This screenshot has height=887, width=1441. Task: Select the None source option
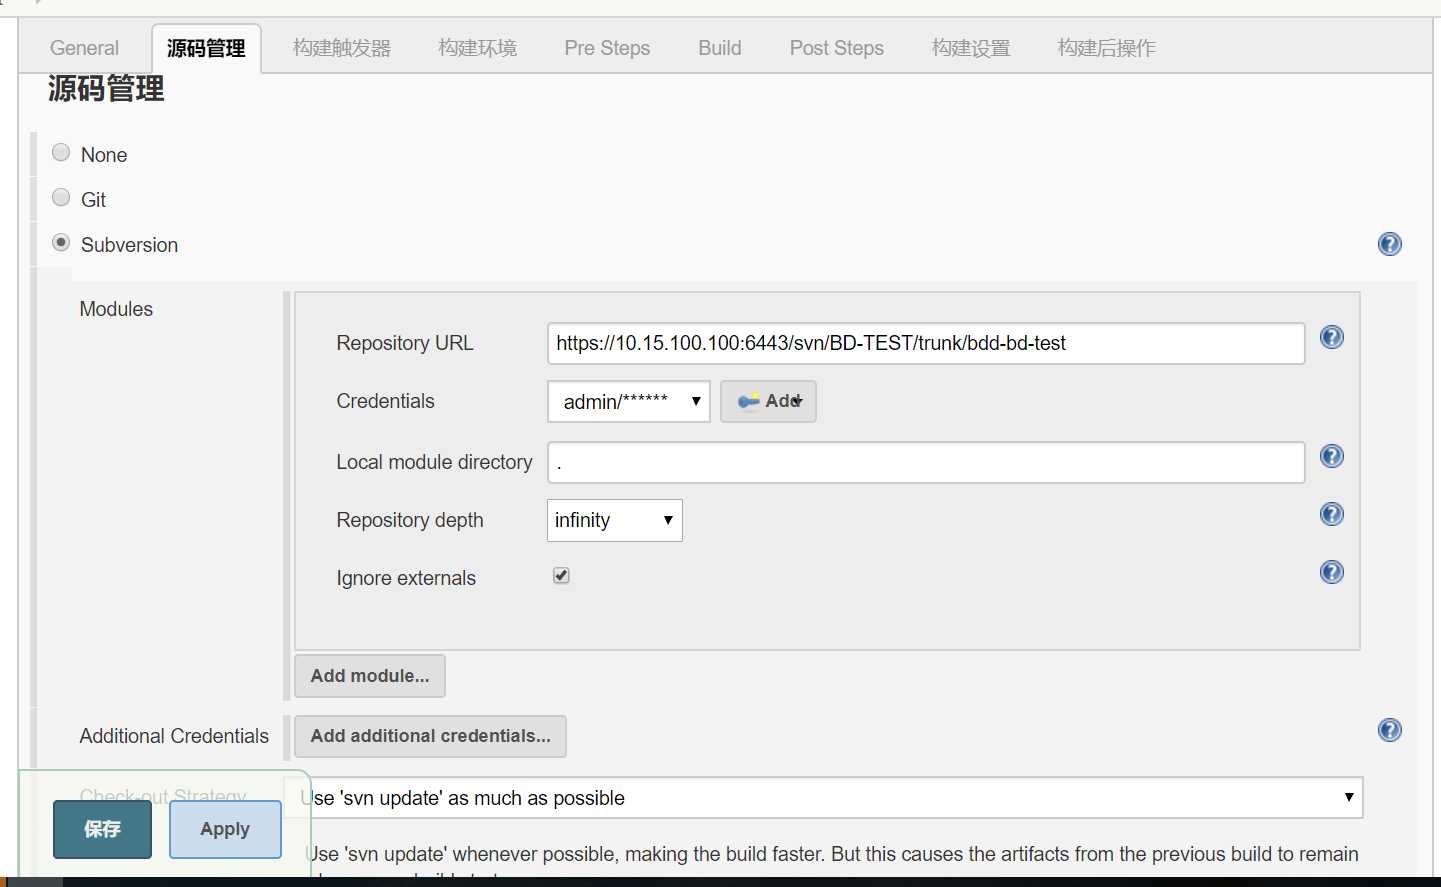(61, 152)
